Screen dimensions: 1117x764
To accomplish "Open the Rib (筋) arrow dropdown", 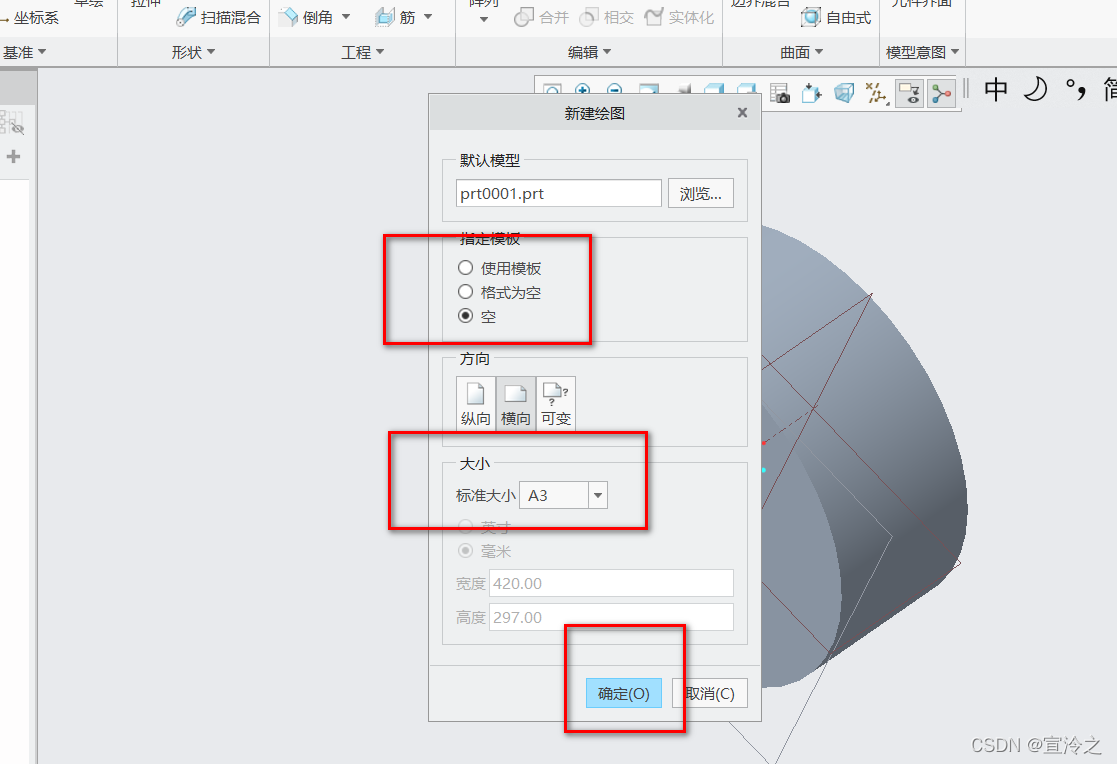I will pyautogui.click(x=428, y=17).
